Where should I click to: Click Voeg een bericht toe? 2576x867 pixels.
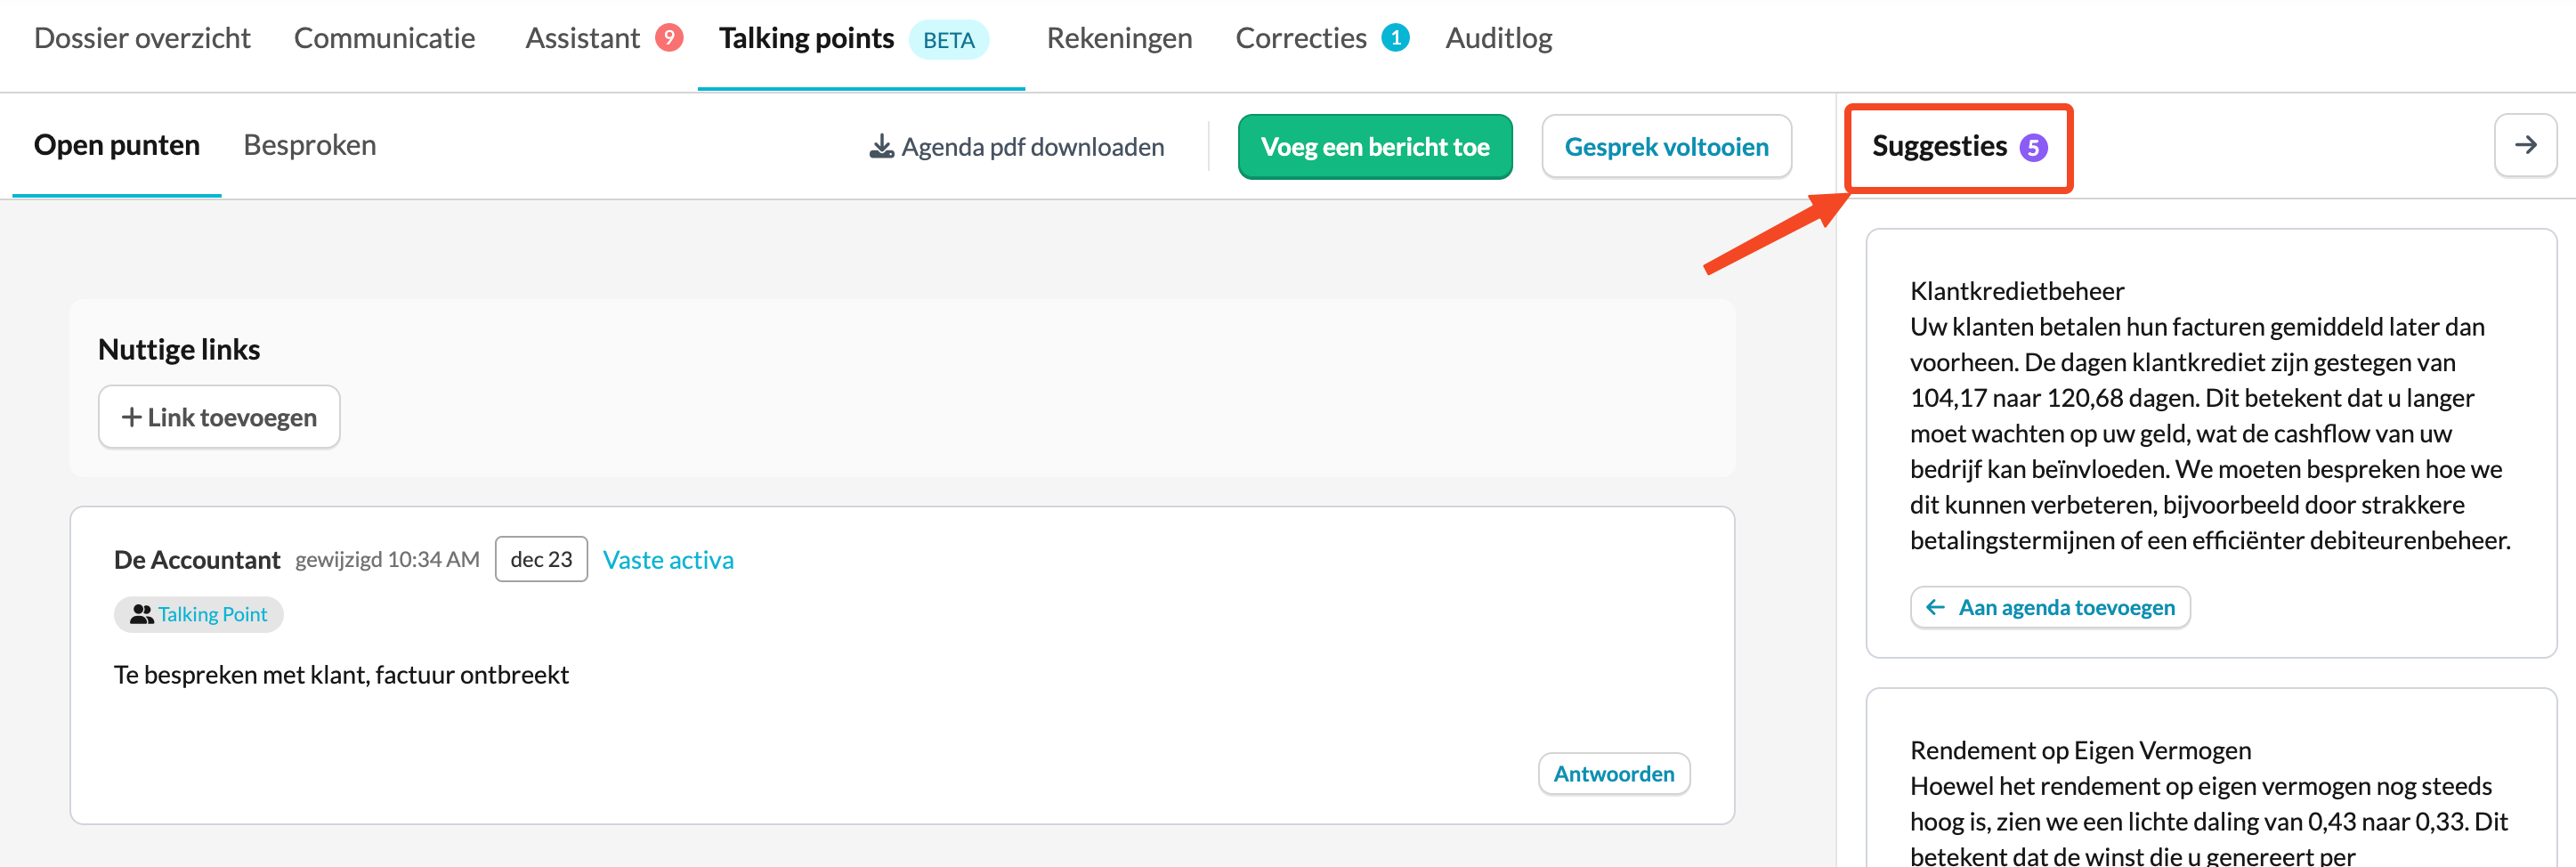click(1375, 147)
